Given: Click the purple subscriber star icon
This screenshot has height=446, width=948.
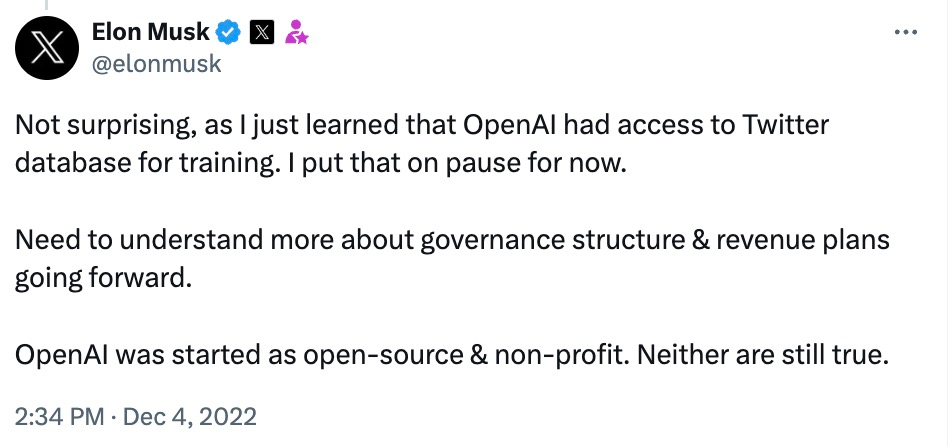Looking at the screenshot, I should point(296,32).
